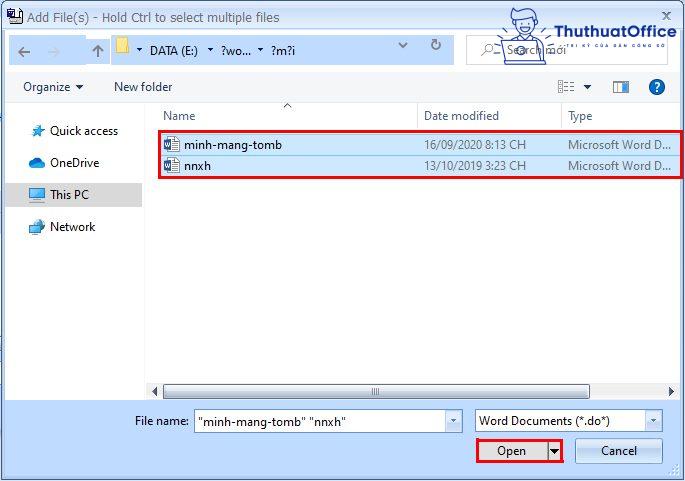This screenshot has height=481, width=685.
Task: Click the Open button
Action: [512, 451]
